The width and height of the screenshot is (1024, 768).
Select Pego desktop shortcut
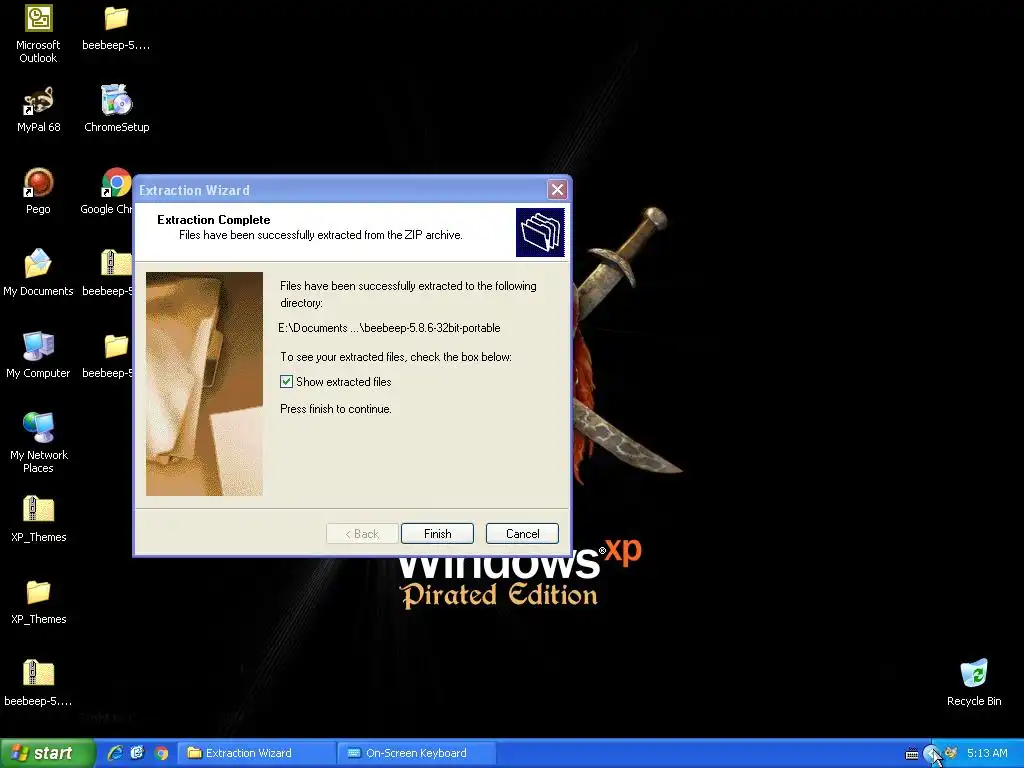[38, 192]
